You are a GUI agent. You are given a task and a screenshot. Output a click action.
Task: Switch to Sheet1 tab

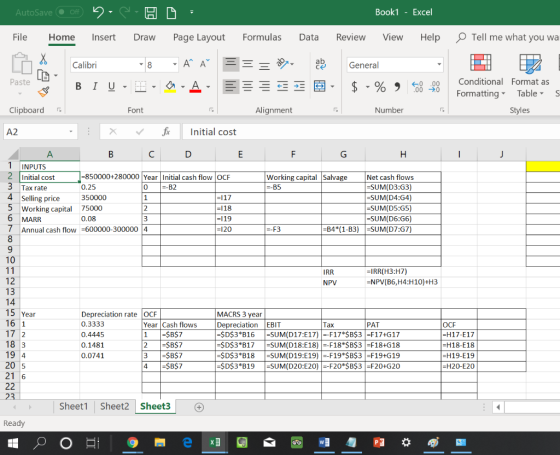(x=74, y=406)
